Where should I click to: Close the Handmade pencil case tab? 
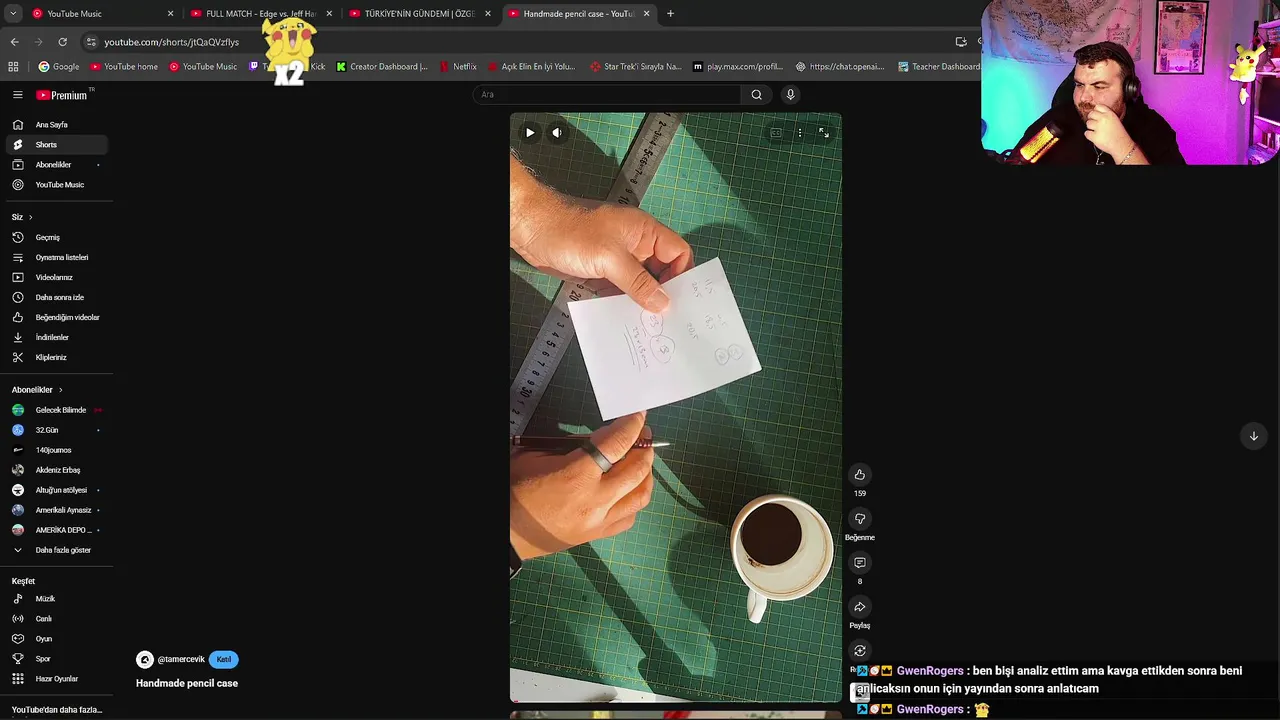pos(646,14)
